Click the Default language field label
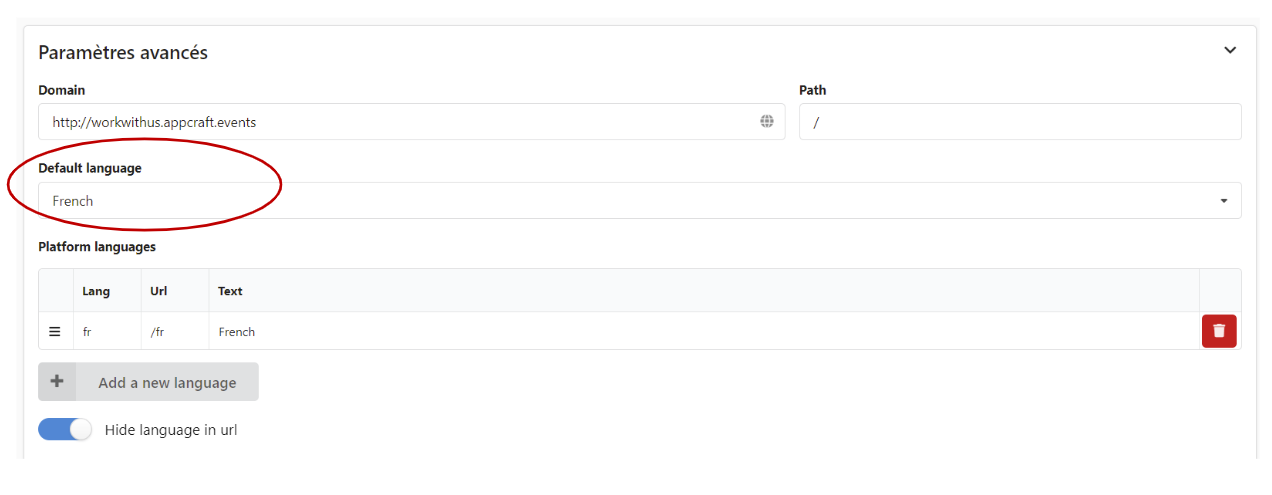Screen dimensions: 1272x495 90,168
